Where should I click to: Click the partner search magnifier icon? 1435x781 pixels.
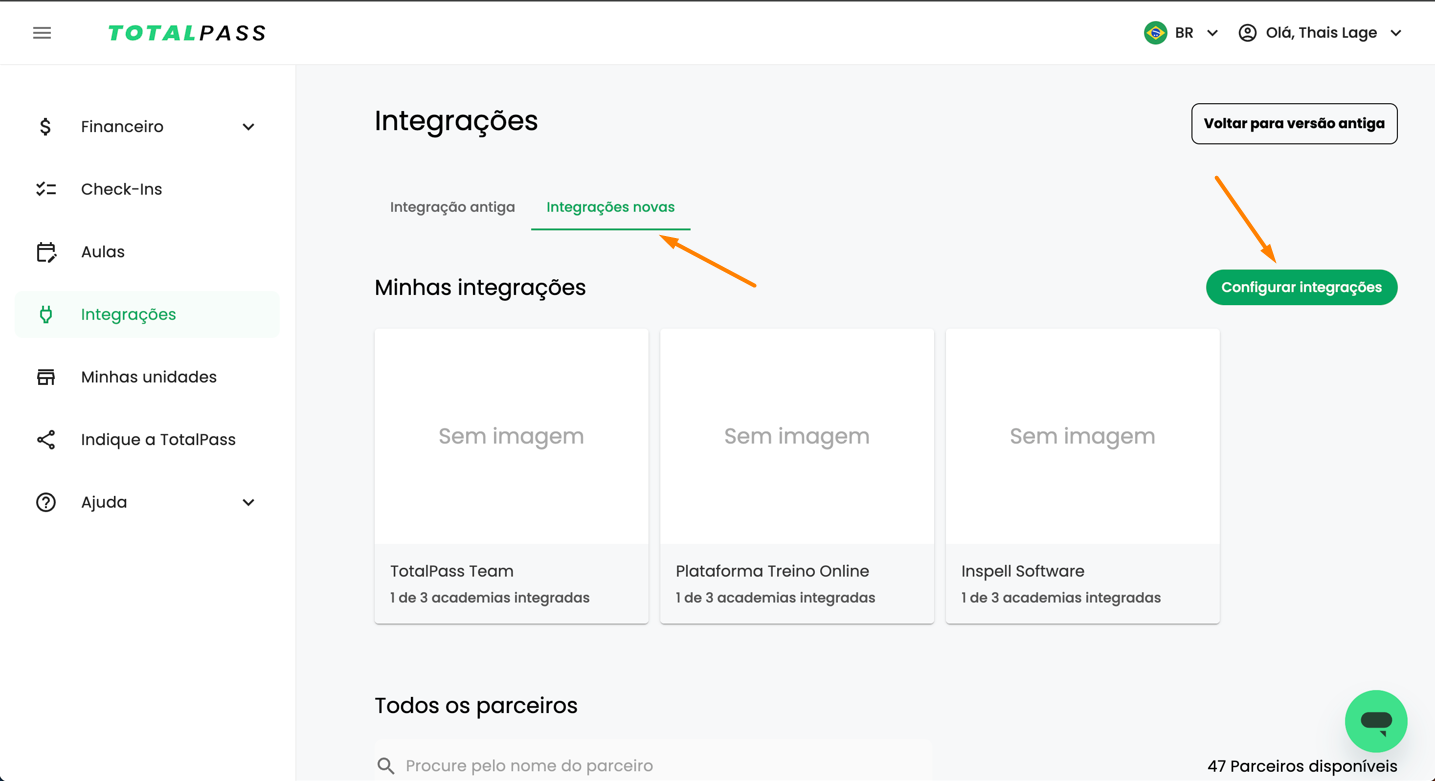(386, 766)
